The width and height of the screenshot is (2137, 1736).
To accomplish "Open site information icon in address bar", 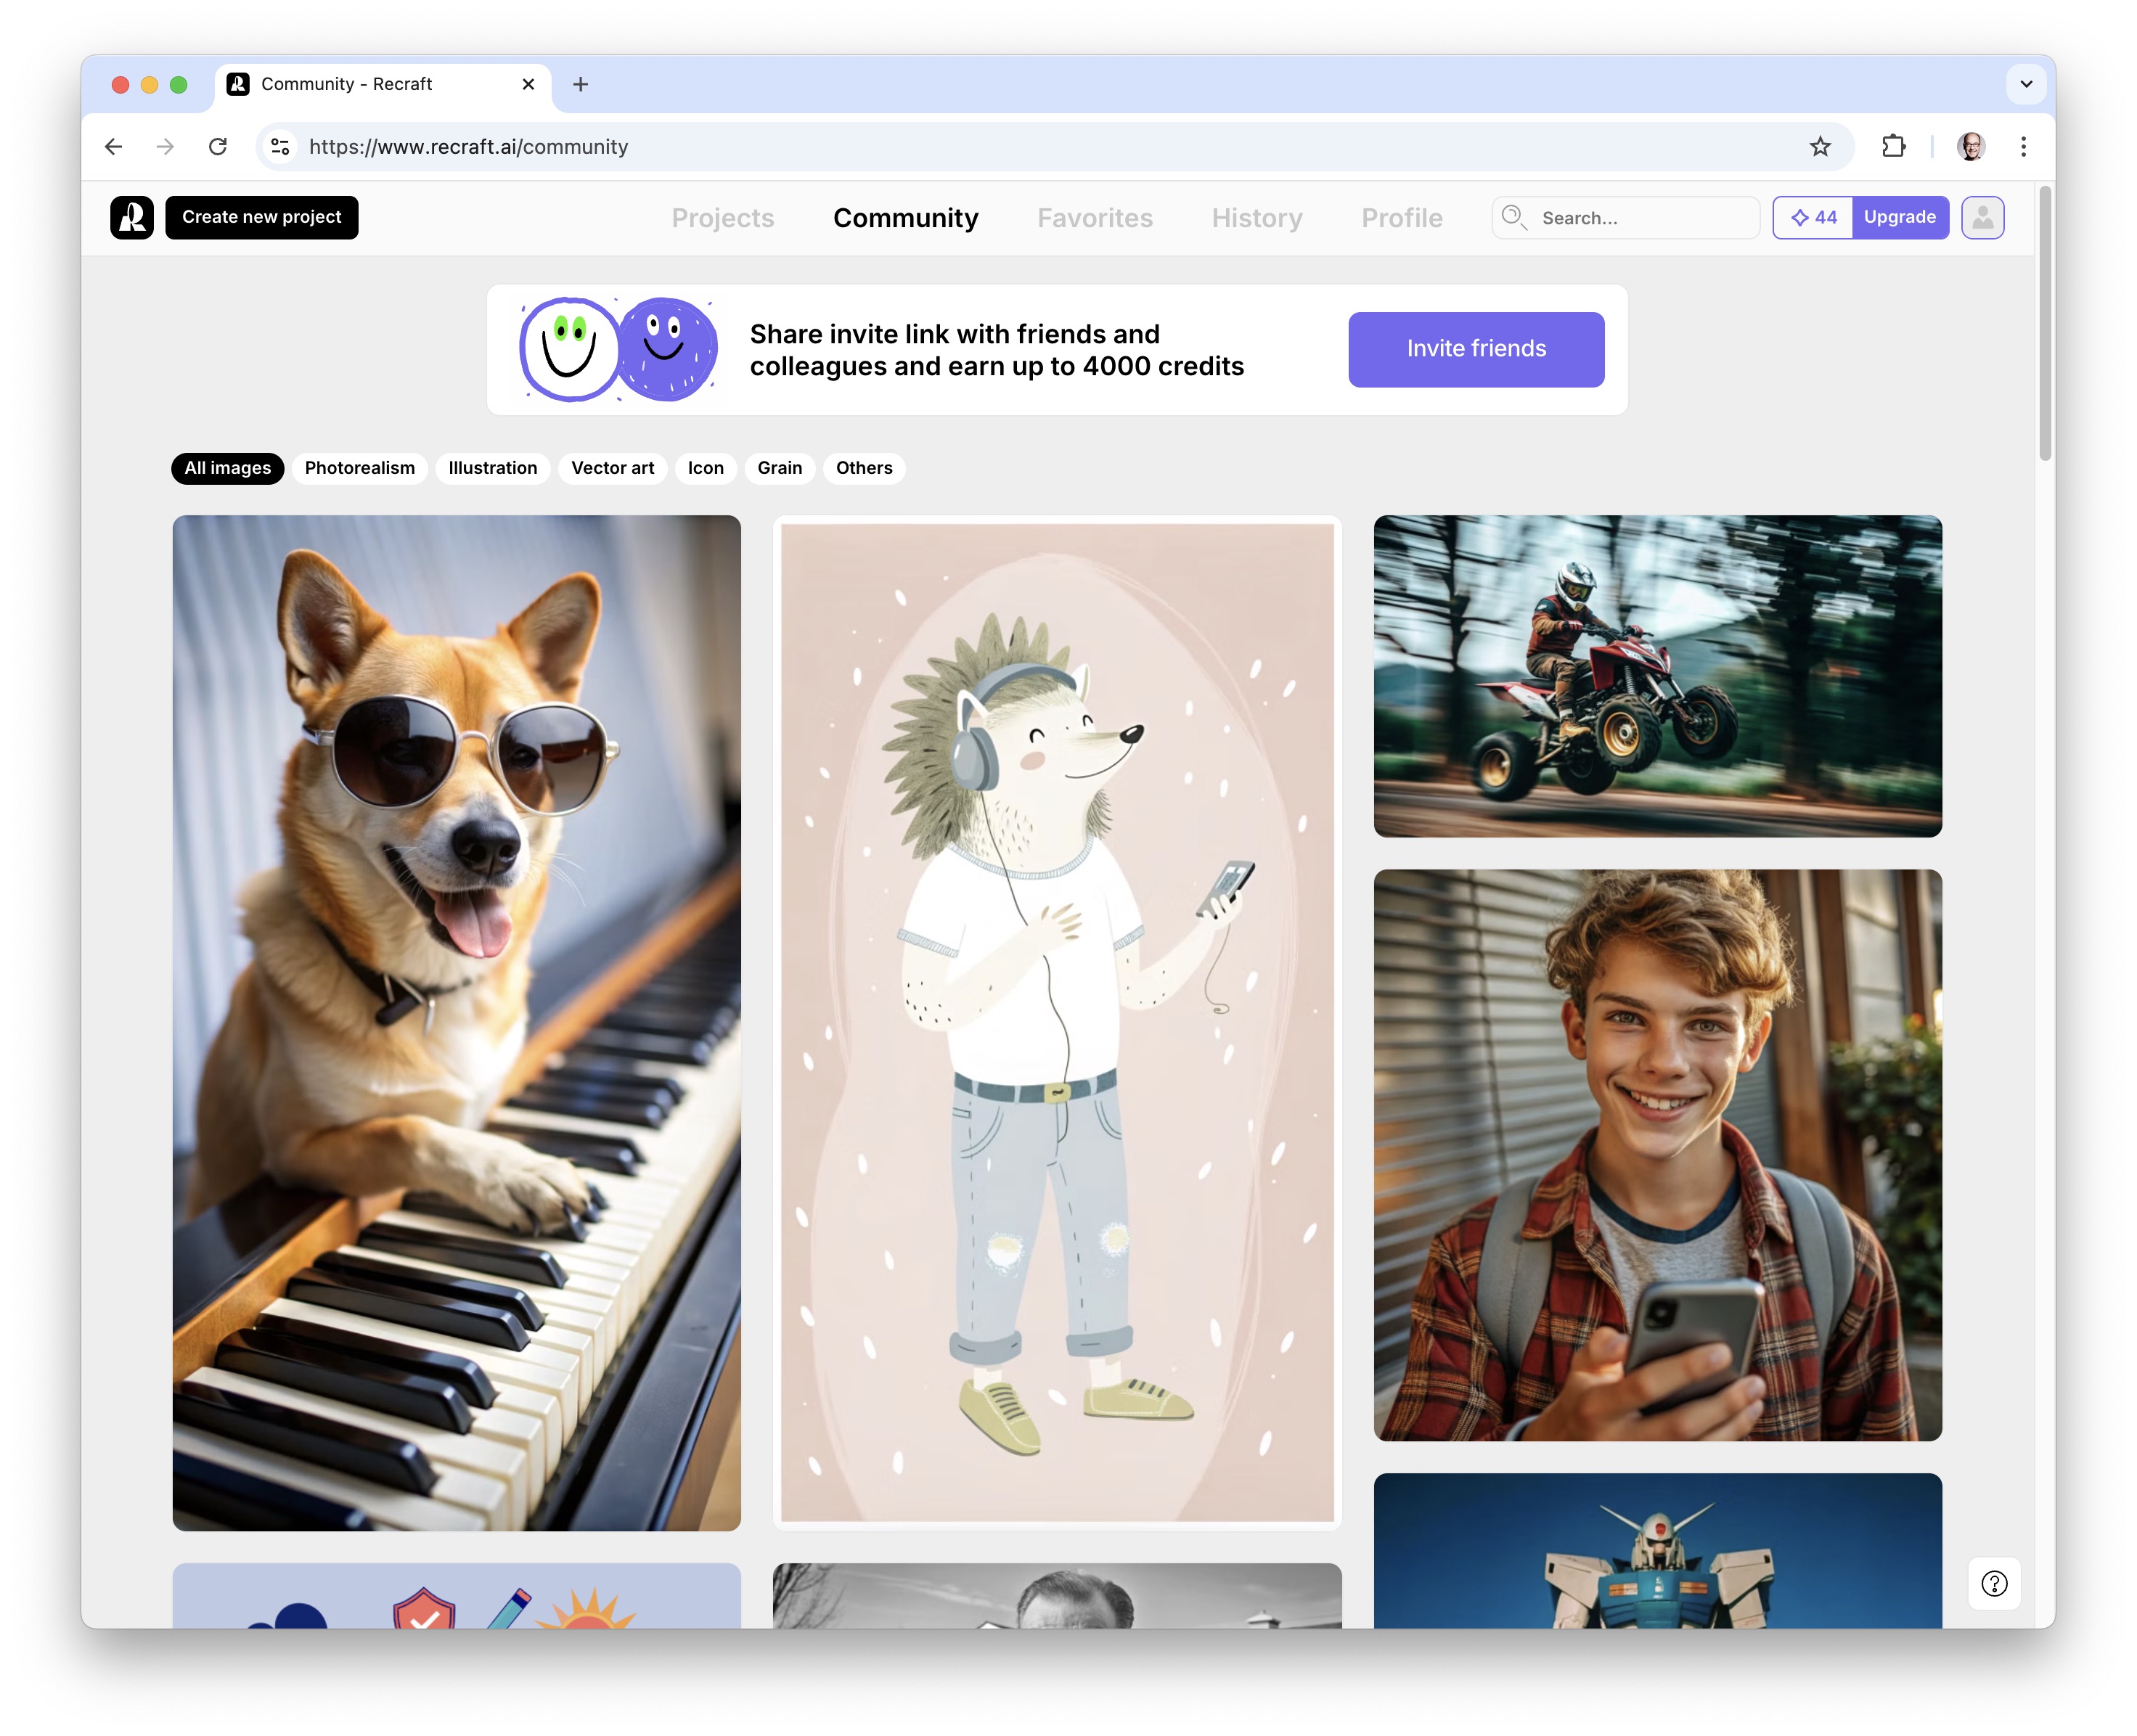I will [281, 147].
